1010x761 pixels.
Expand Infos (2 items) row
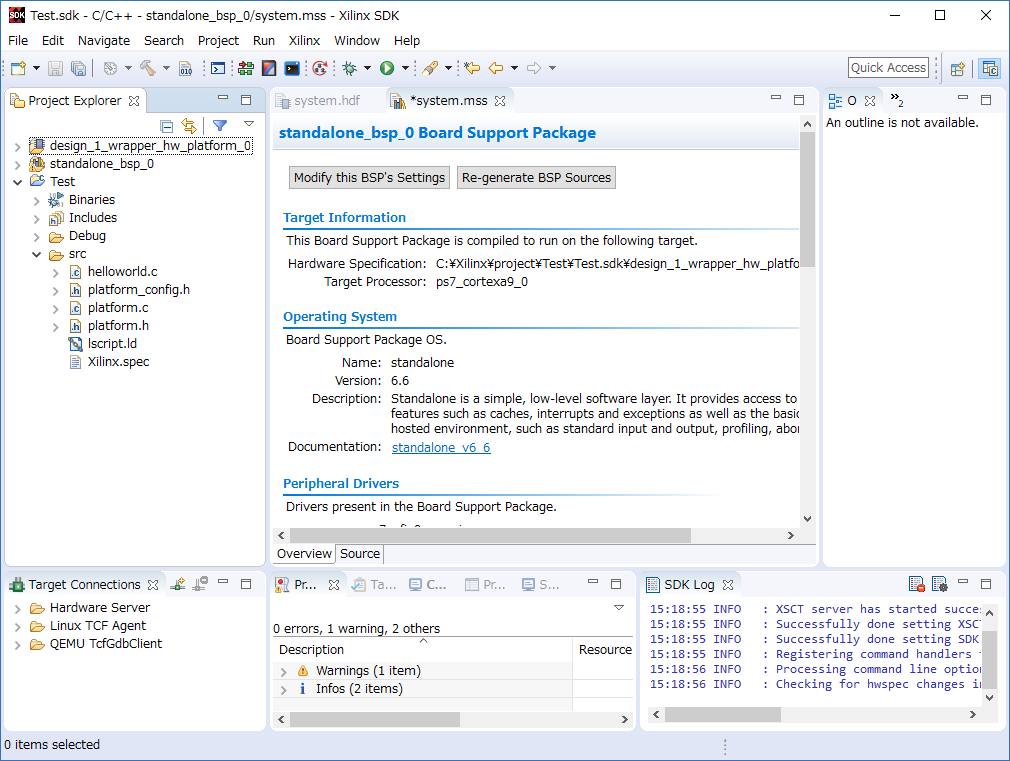click(283, 689)
